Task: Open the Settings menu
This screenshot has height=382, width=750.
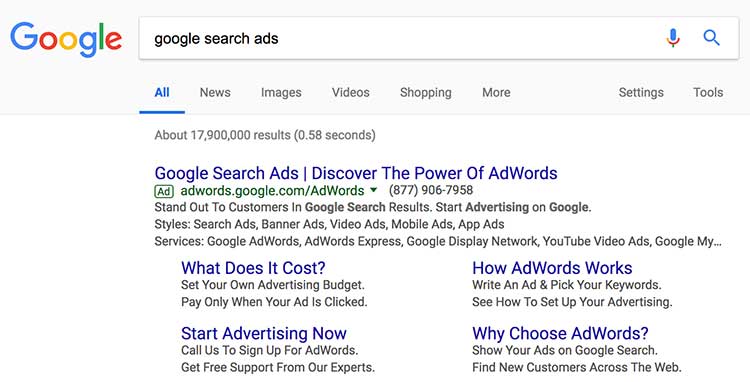Action: click(x=641, y=92)
